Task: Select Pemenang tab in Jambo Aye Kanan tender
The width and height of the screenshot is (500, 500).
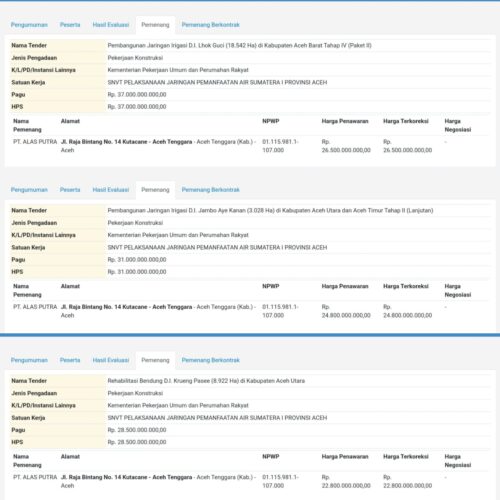Action: pos(155,190)
